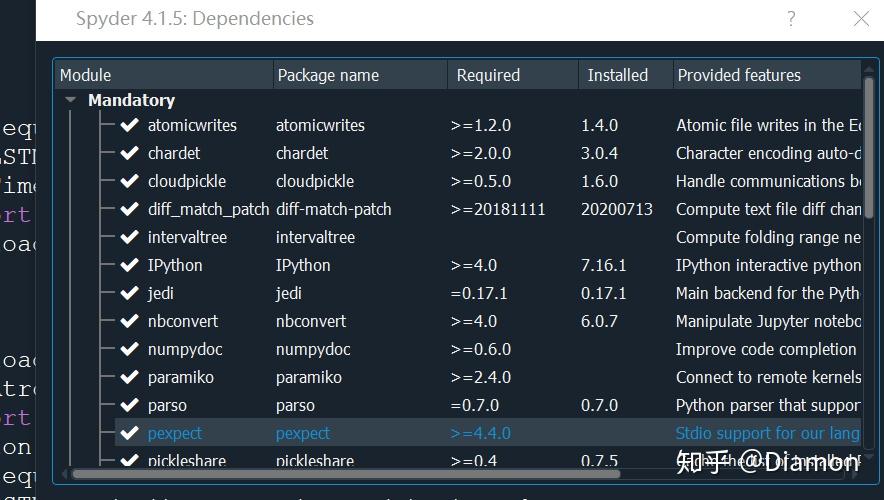Viewport: 884px width, 500px height.
Task: Sort by the Package name column header
Action: coord(360,75)
